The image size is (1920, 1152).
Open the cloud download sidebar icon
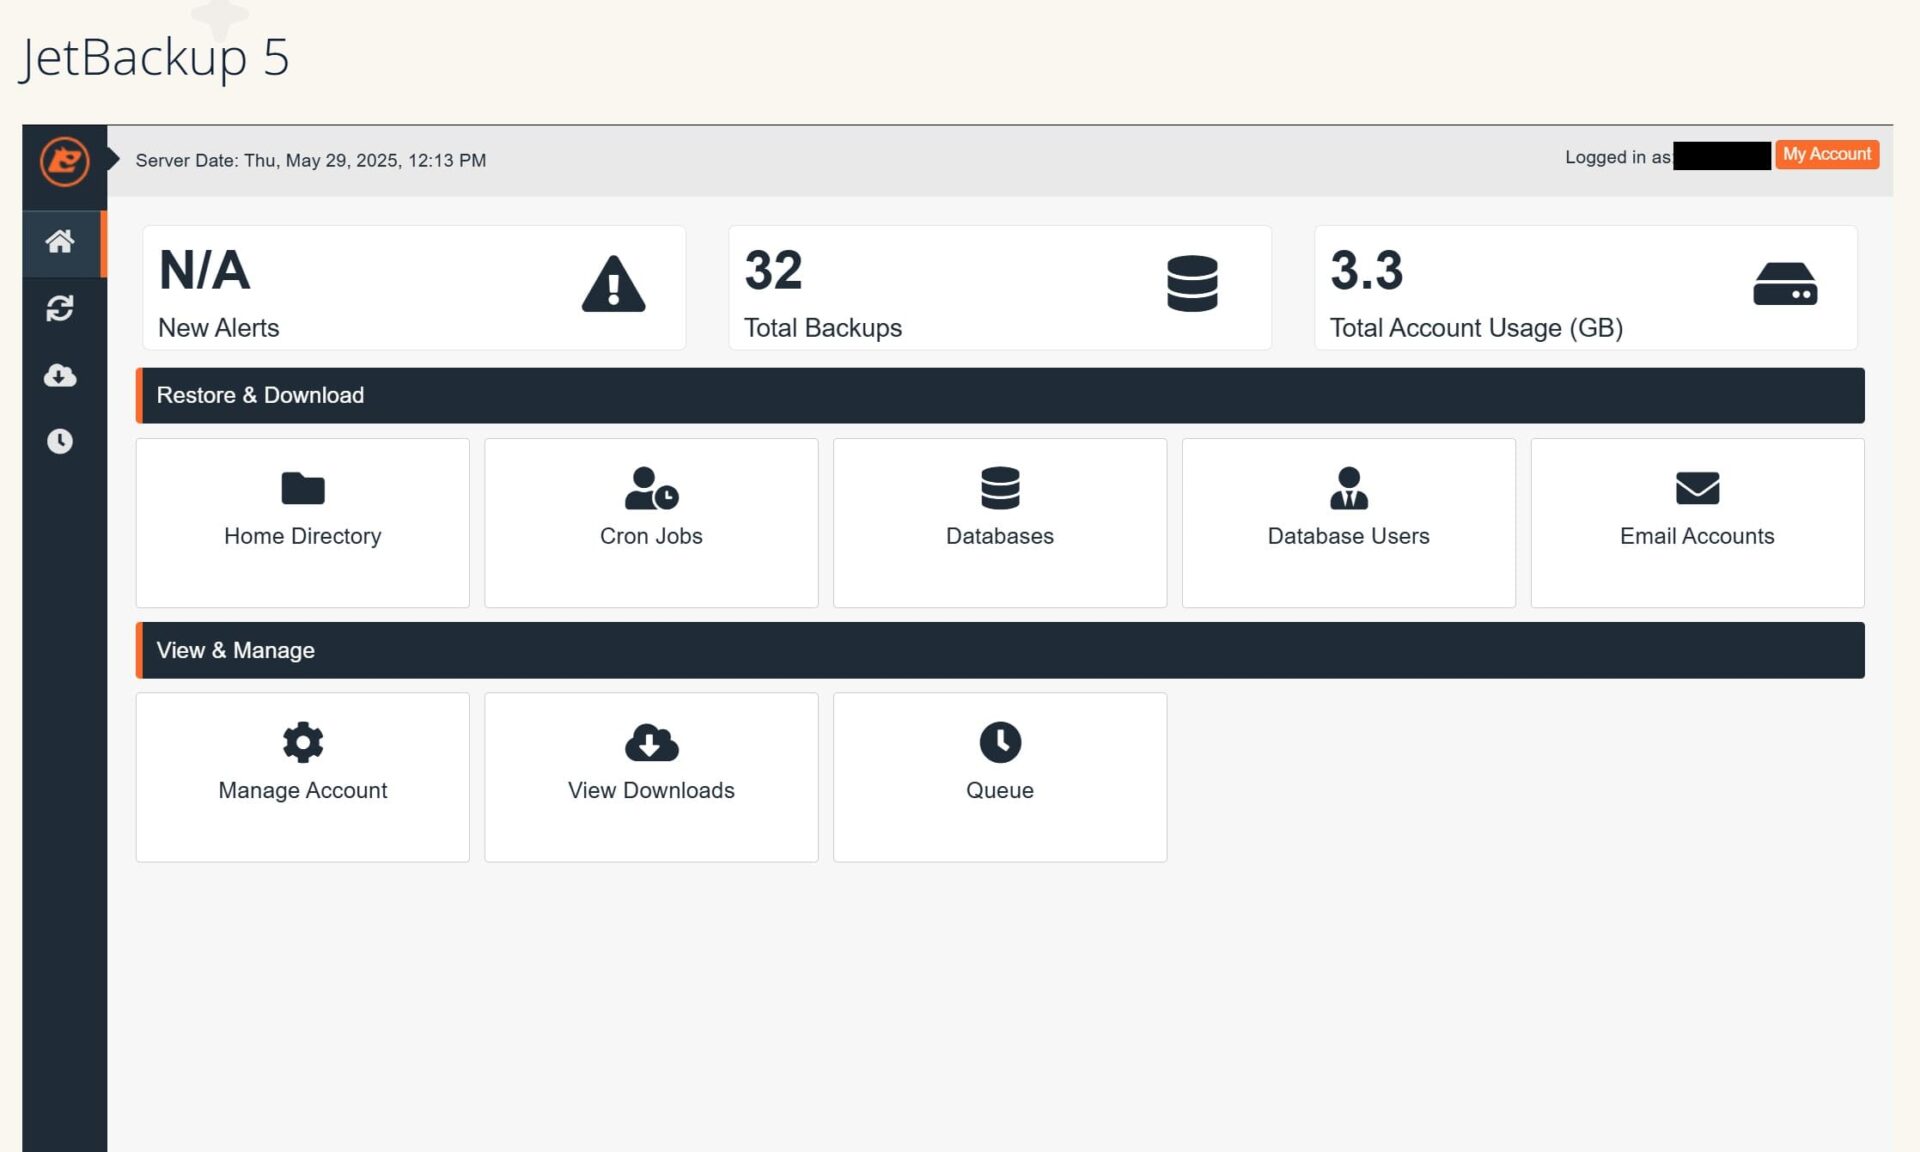click(60, 375)
